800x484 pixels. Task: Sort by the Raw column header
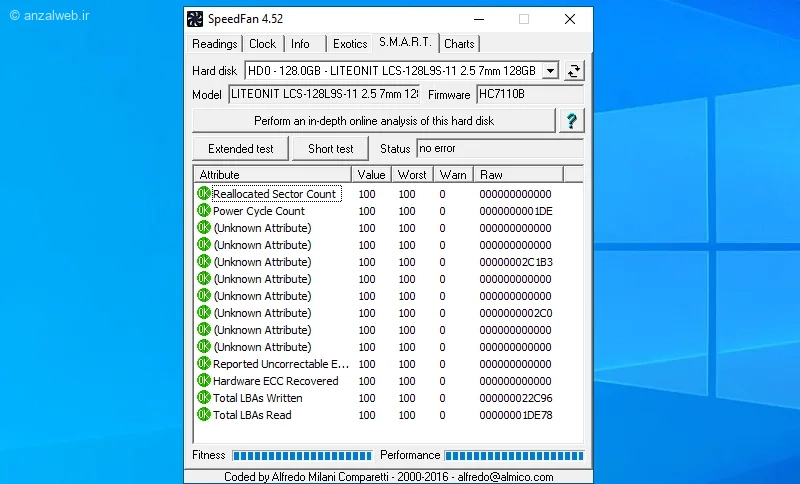(518, 175)
